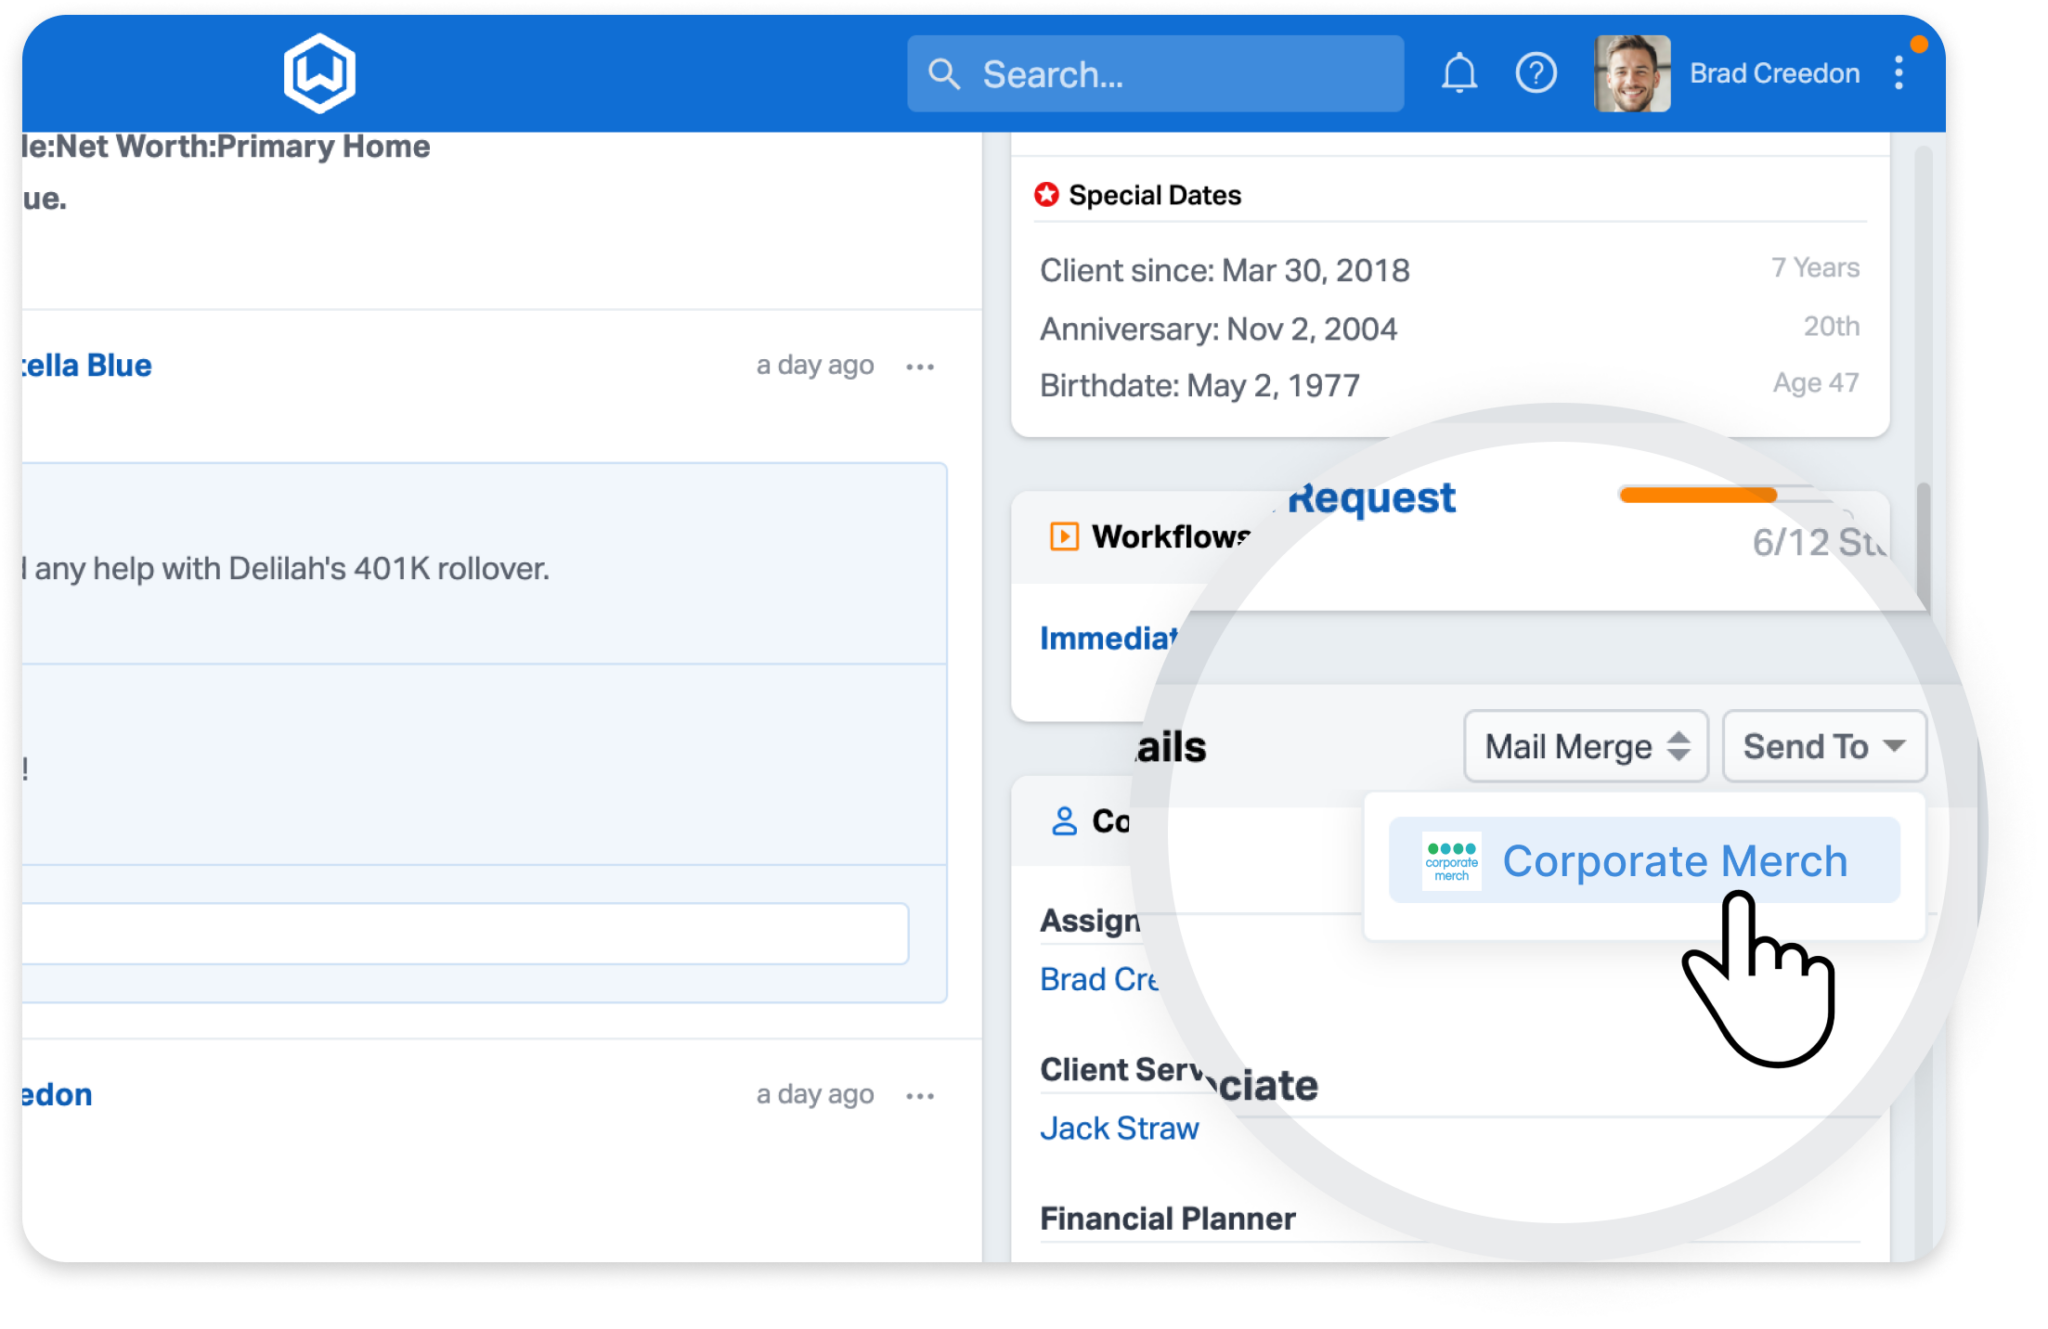Select Corporate Merch from the Send To menu
This screenshot has height=1329, width=2048.
coord(1675,861)
